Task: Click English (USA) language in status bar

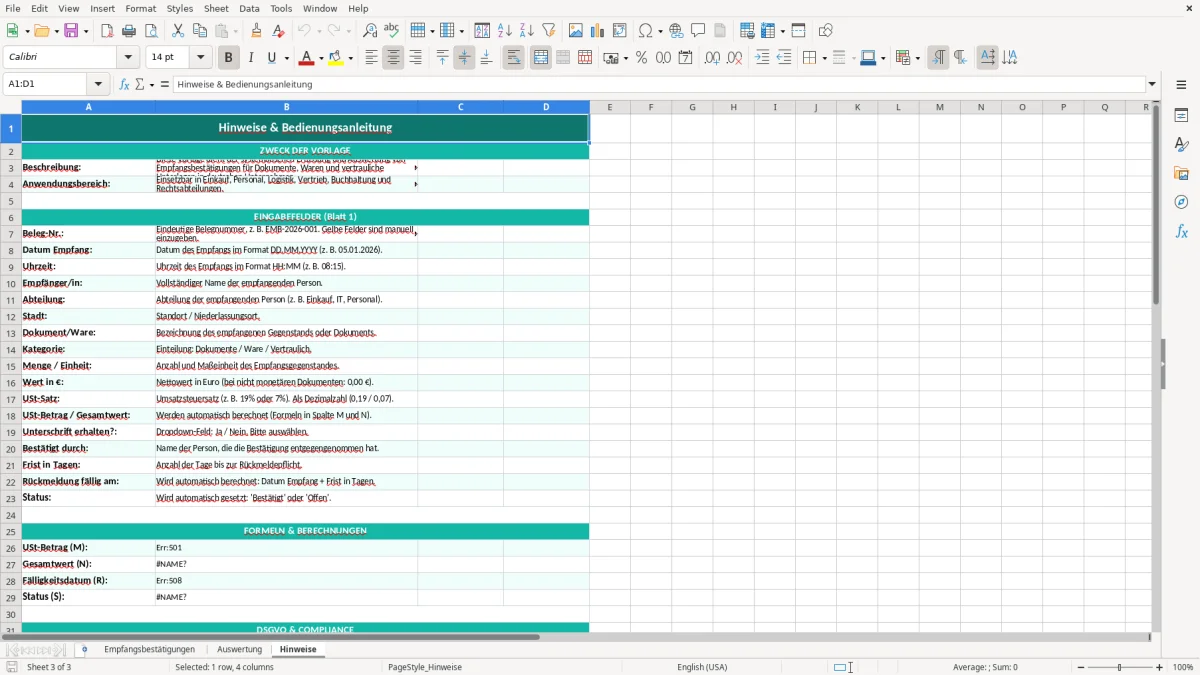Action: pos(702,667)
